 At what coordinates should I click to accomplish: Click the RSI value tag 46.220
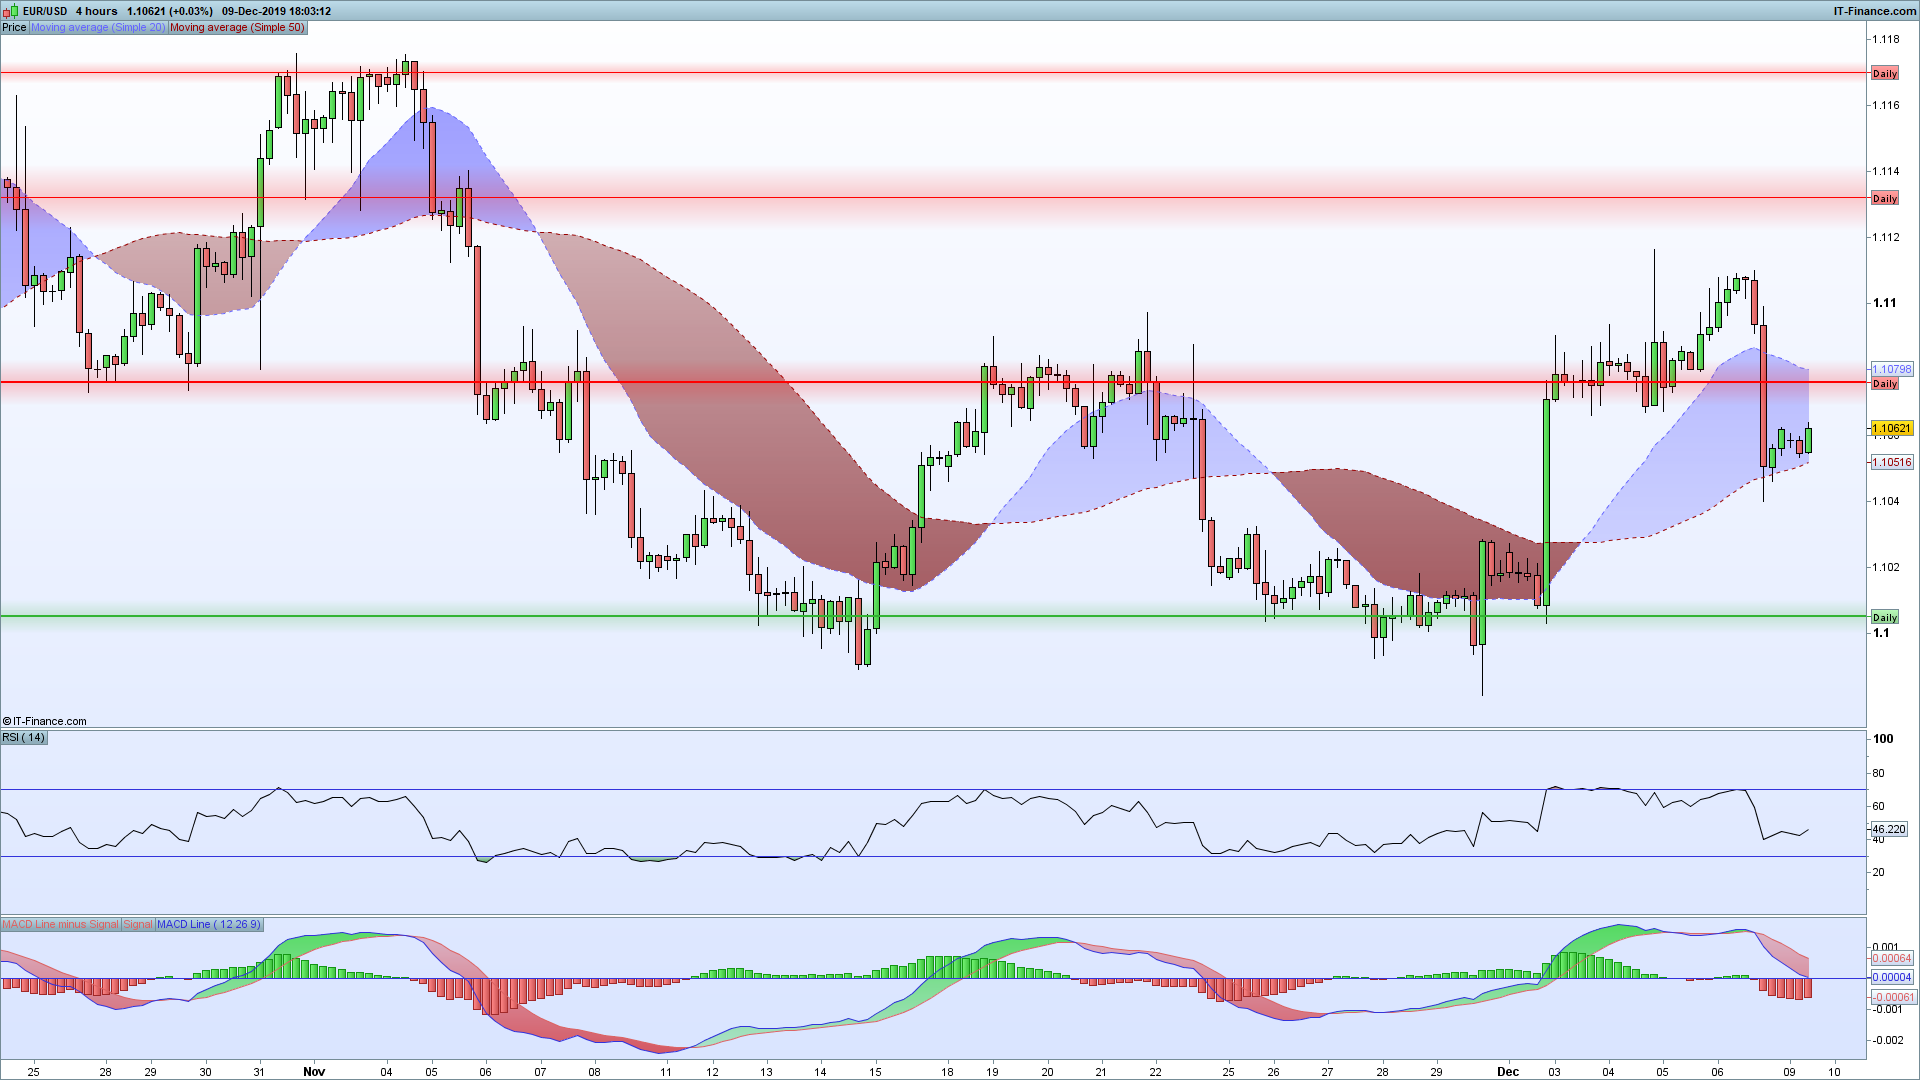pyautogui.click(x=1889, y=829)
